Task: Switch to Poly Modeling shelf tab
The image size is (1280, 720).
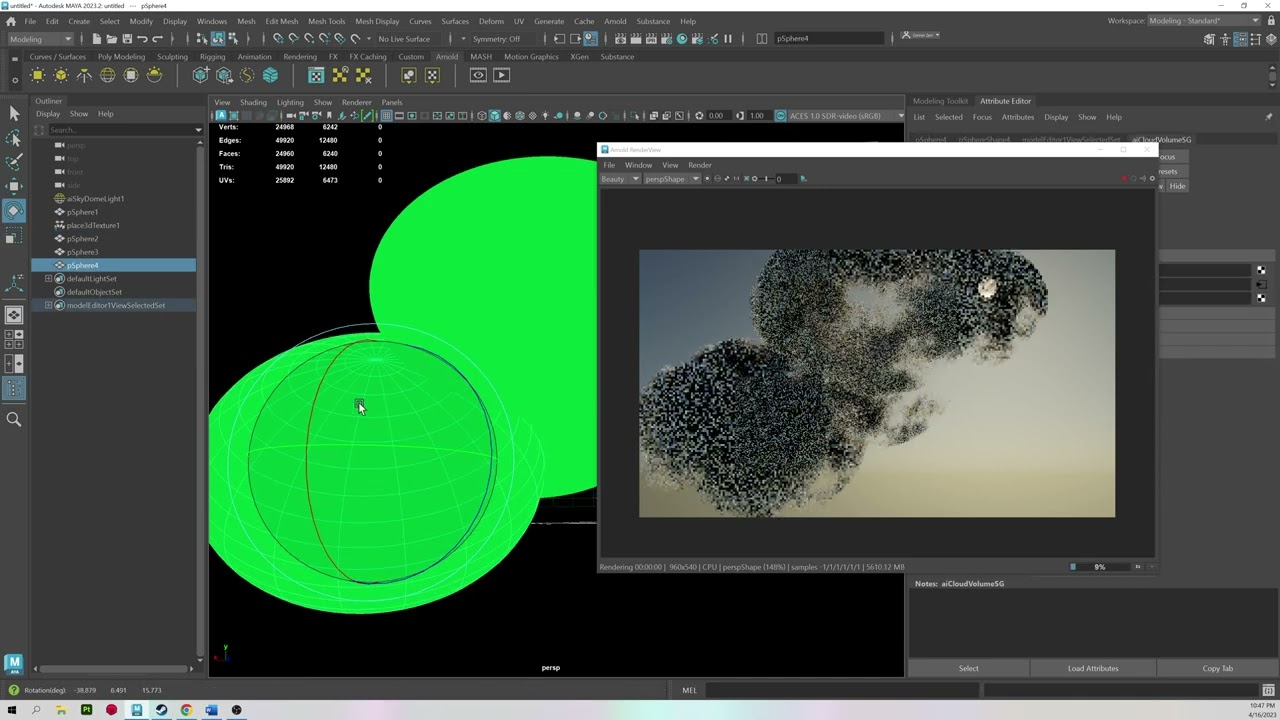Action: tap(121, 57)
